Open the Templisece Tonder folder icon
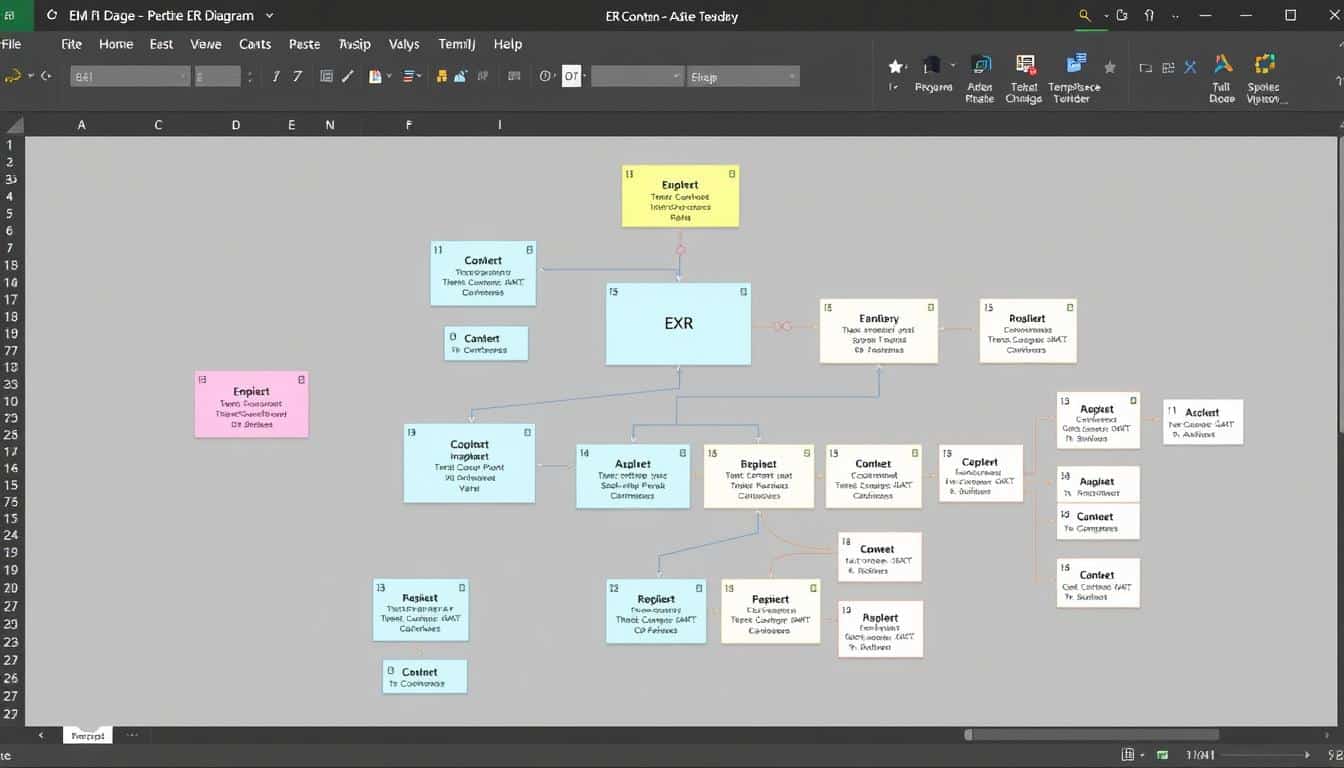The height and width of the screenshot is (768, 1344). click(x=1076, y=64)
